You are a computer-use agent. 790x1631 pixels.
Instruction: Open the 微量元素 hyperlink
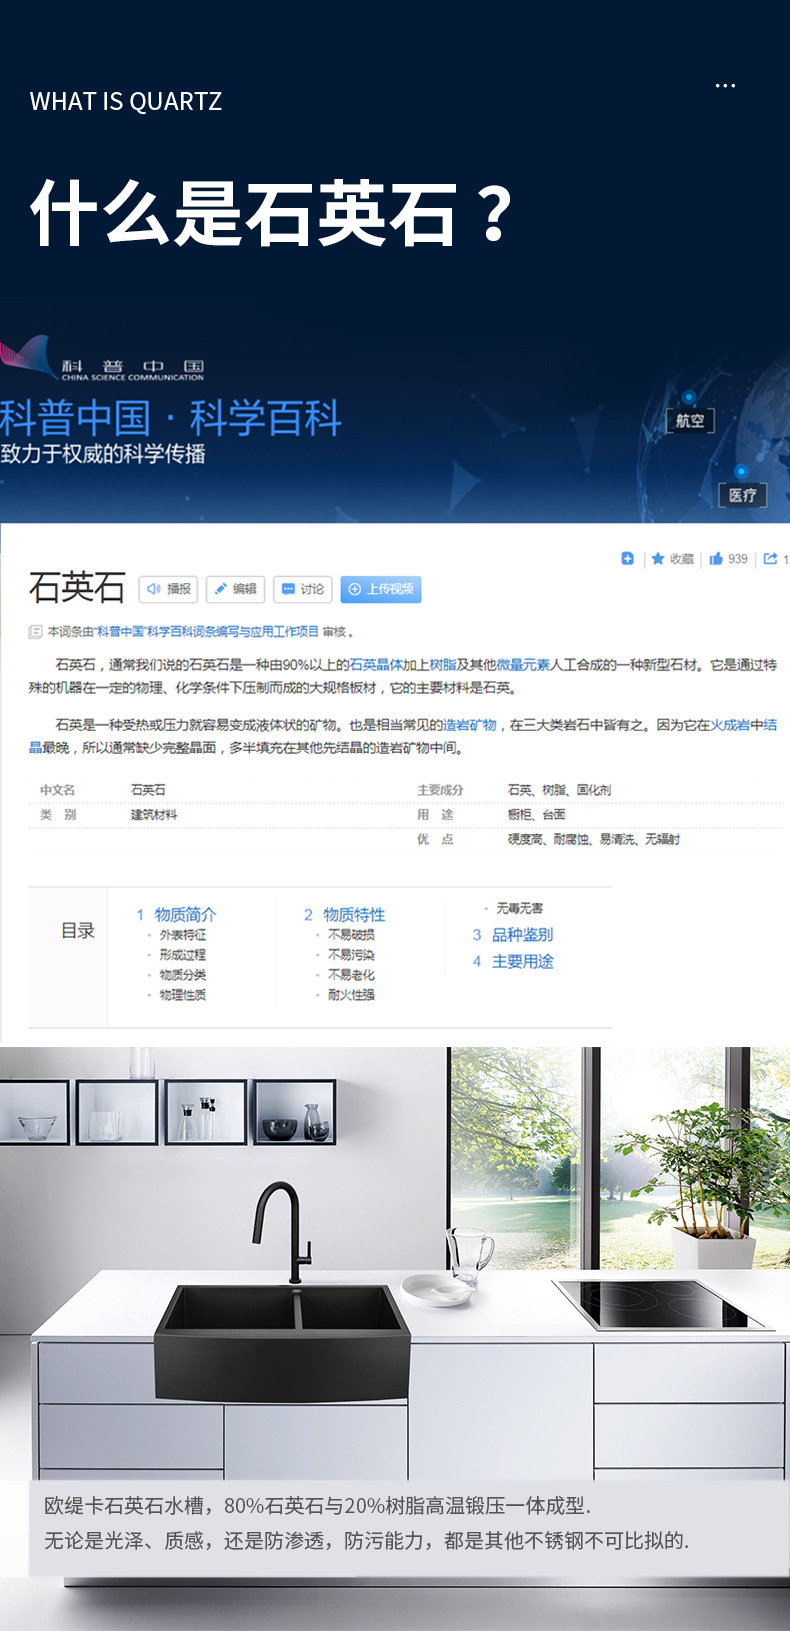click(x=523, y=665)
